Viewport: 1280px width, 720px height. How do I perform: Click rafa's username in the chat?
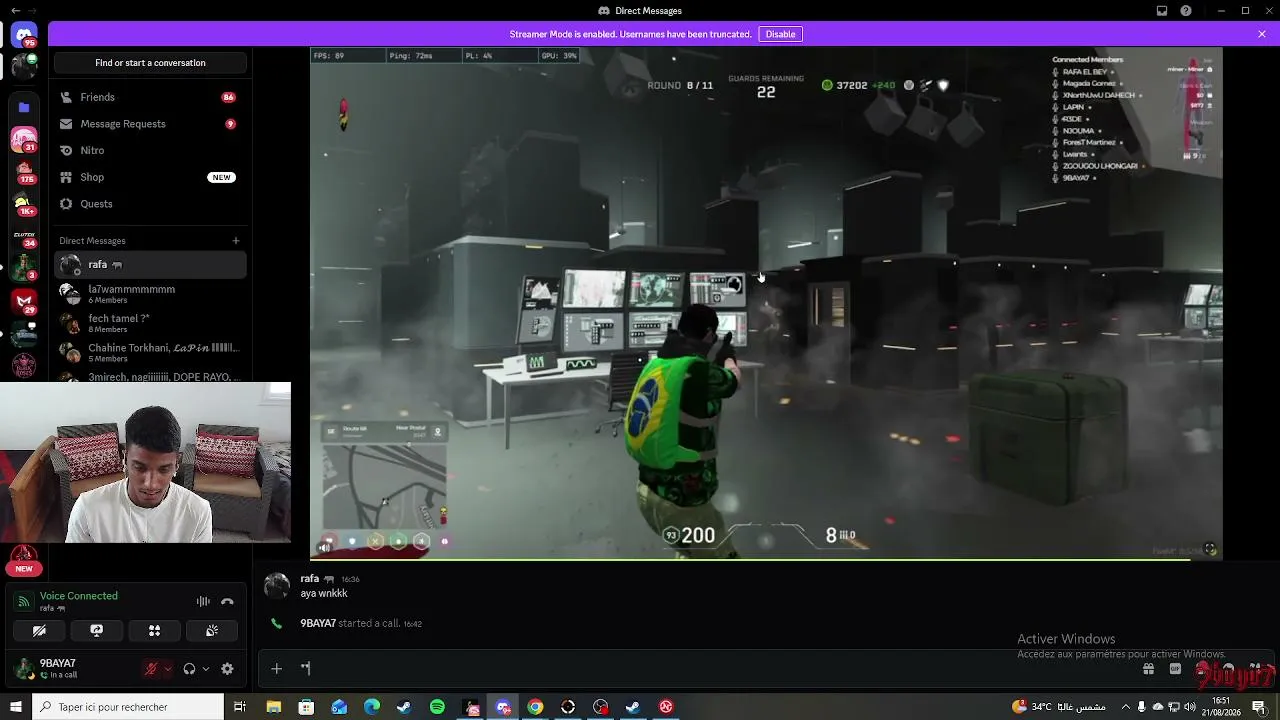(x=310, y=579)
